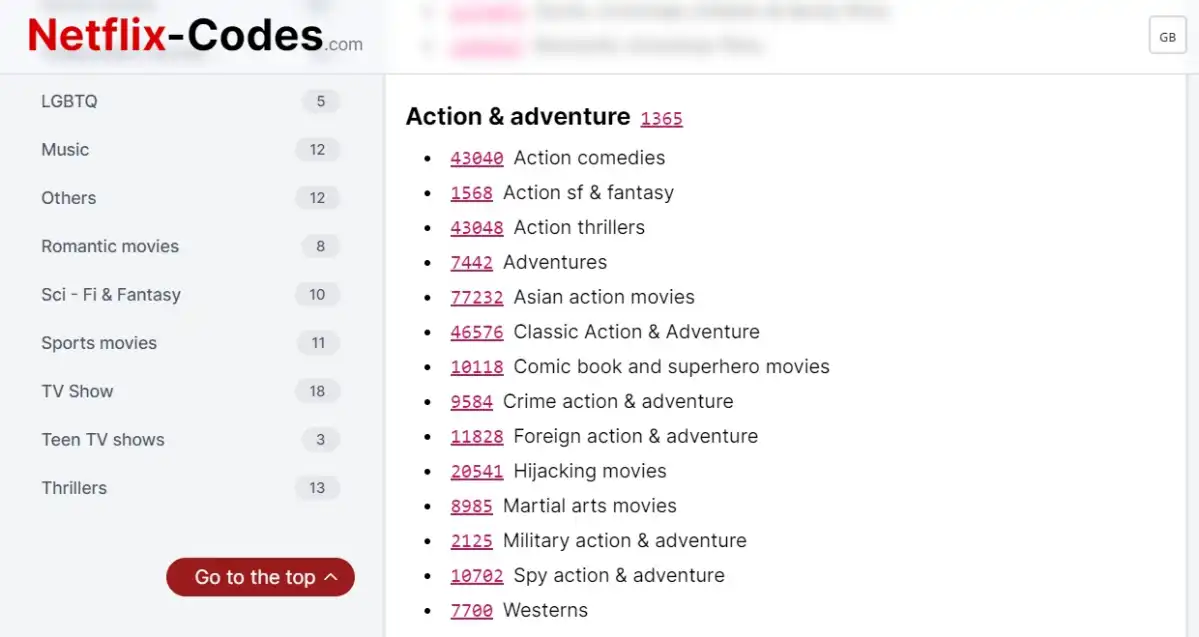Open Action & adventure code 1365 link
1199x637 pixels.
(x=661, y=119)
